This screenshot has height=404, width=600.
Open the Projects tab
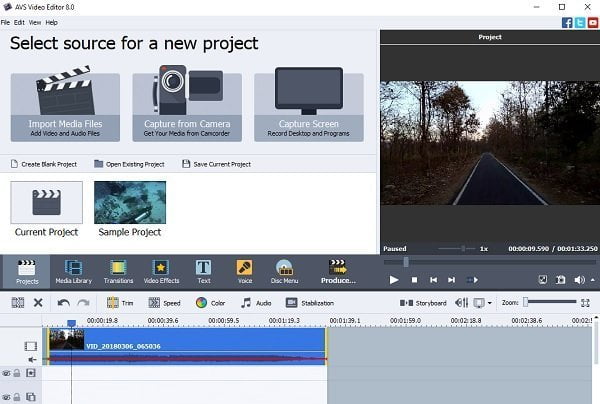(x=27, y=272)
